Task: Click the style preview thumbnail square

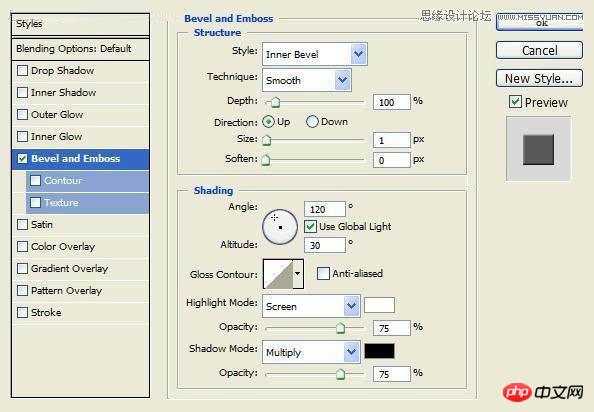Action: coord(538,150)
